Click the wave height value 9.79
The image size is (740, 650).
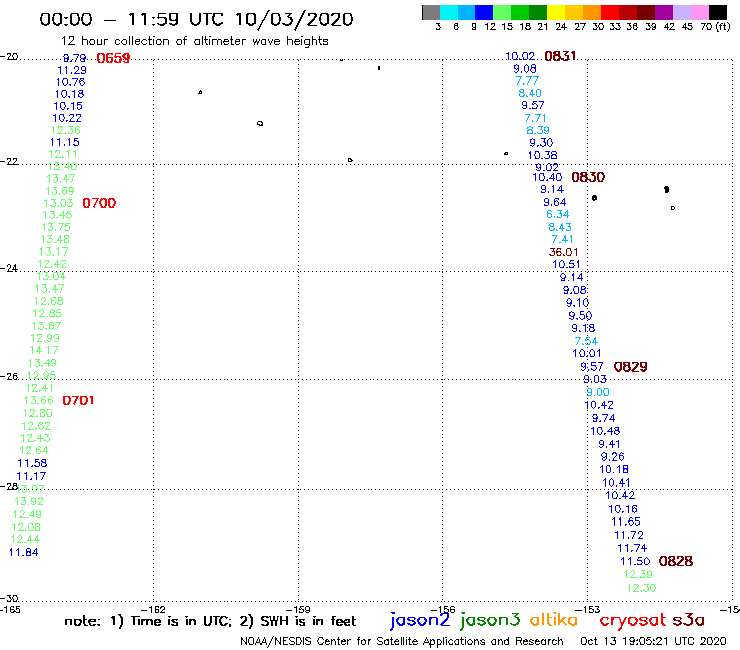click(75, 58)
